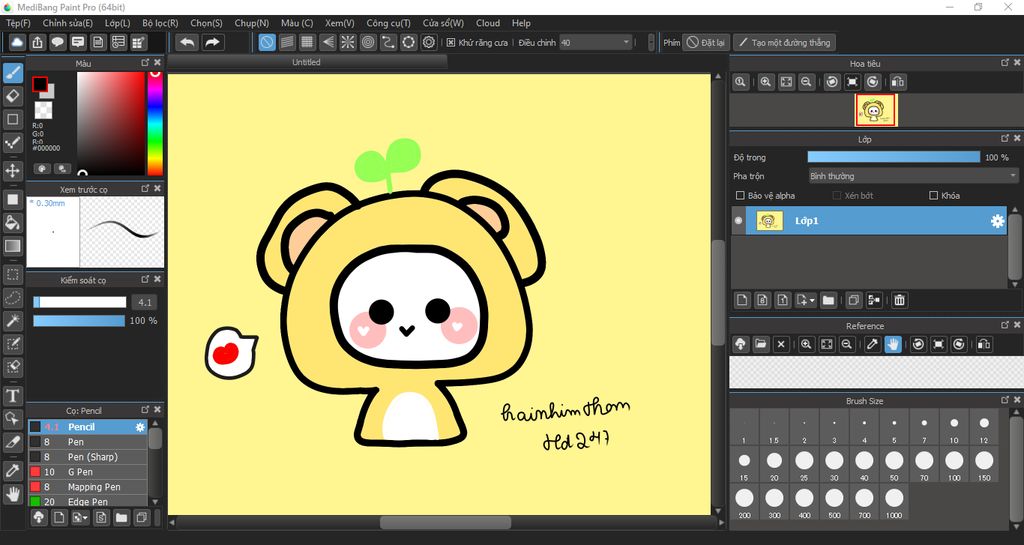Enable parallel line snap
The image size is (1024, 545).
287,42
